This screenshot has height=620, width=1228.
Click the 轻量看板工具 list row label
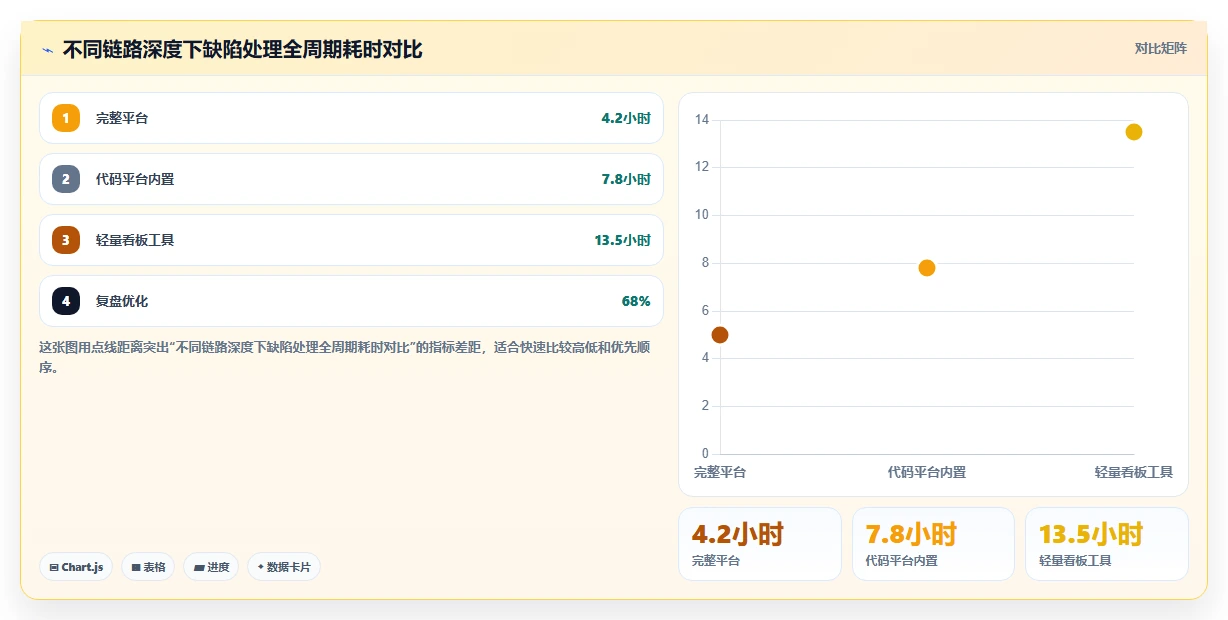135,240
